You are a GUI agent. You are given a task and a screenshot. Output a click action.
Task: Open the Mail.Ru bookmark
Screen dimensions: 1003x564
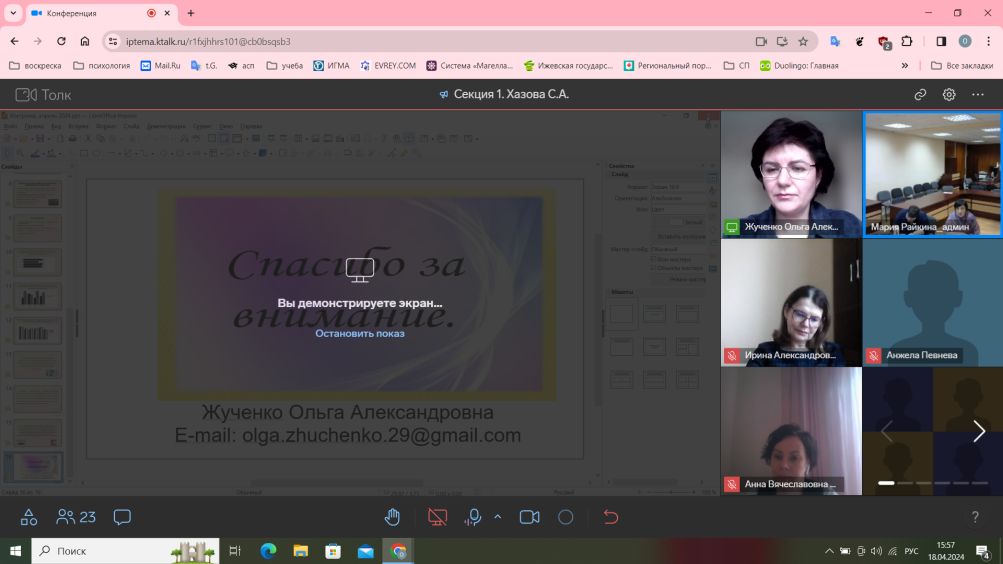click(161, 65)
